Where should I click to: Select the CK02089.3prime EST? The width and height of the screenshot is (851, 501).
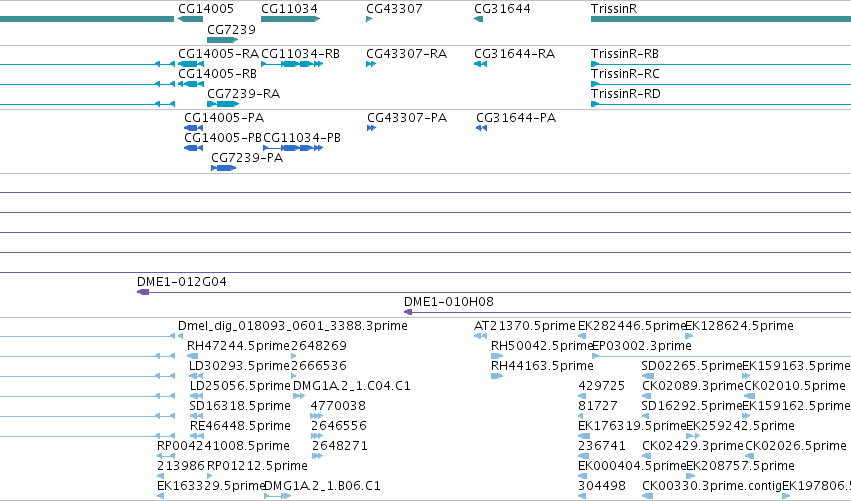pyautogui.click(x=646, y=396)
